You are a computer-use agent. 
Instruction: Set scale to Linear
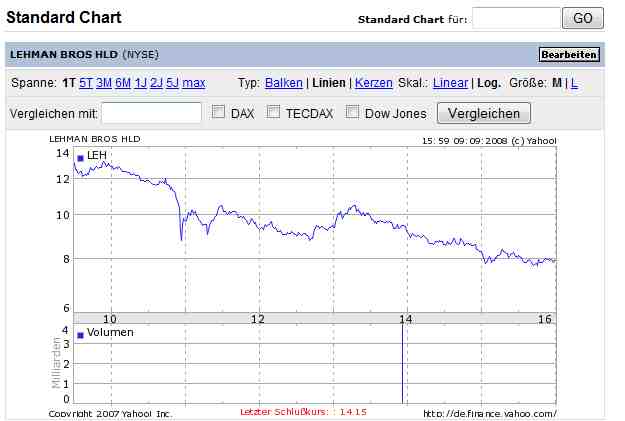(450, 83)
